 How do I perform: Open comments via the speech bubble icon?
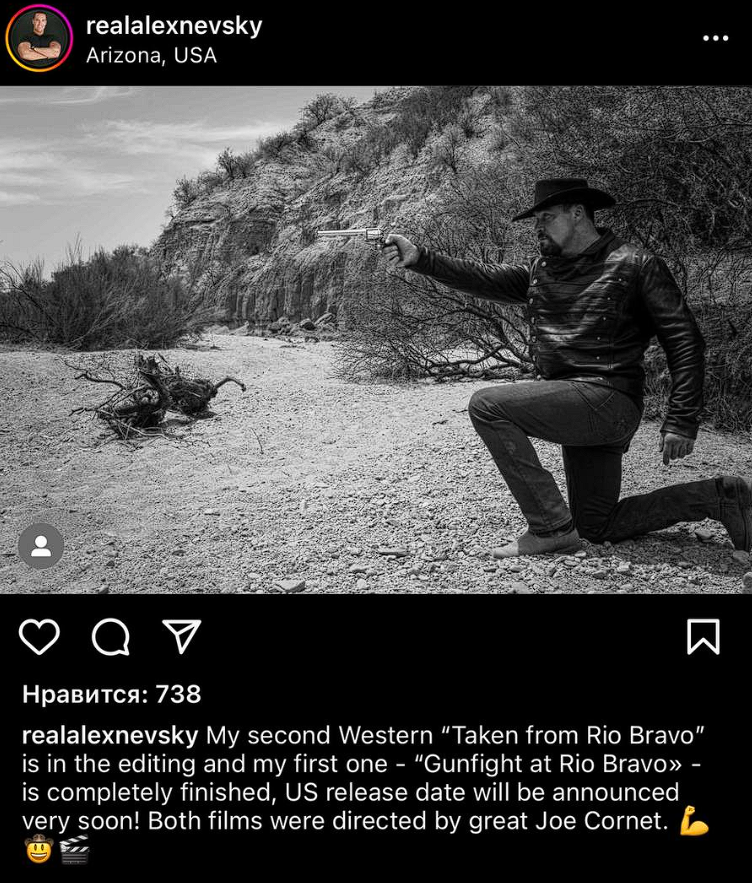point(111,637)
